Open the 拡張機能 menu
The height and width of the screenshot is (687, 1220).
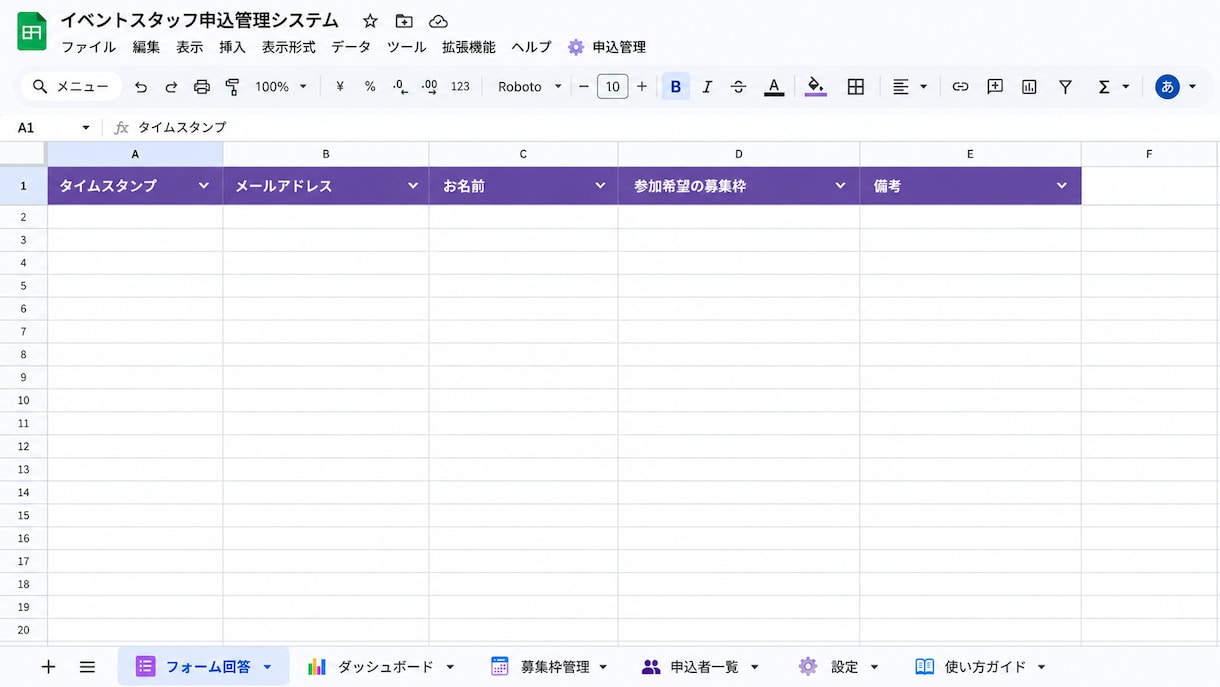[469, 47]
